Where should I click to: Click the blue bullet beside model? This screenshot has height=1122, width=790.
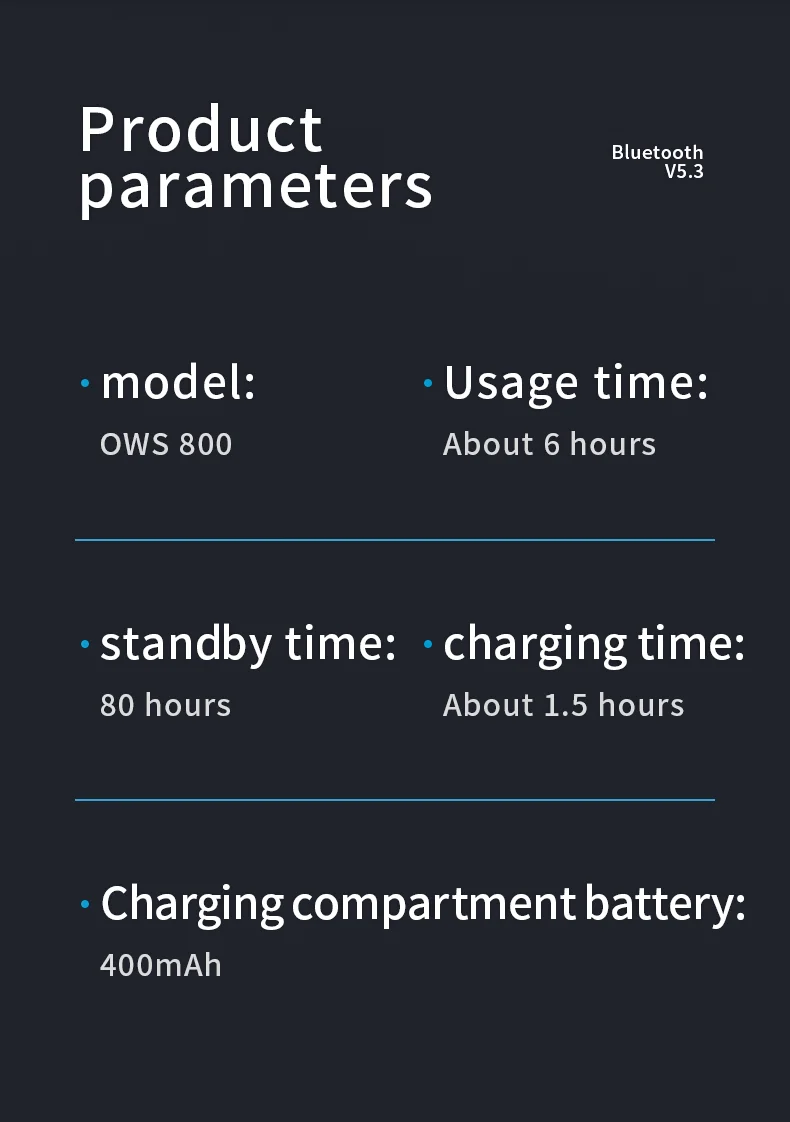[x=85, y=384]
